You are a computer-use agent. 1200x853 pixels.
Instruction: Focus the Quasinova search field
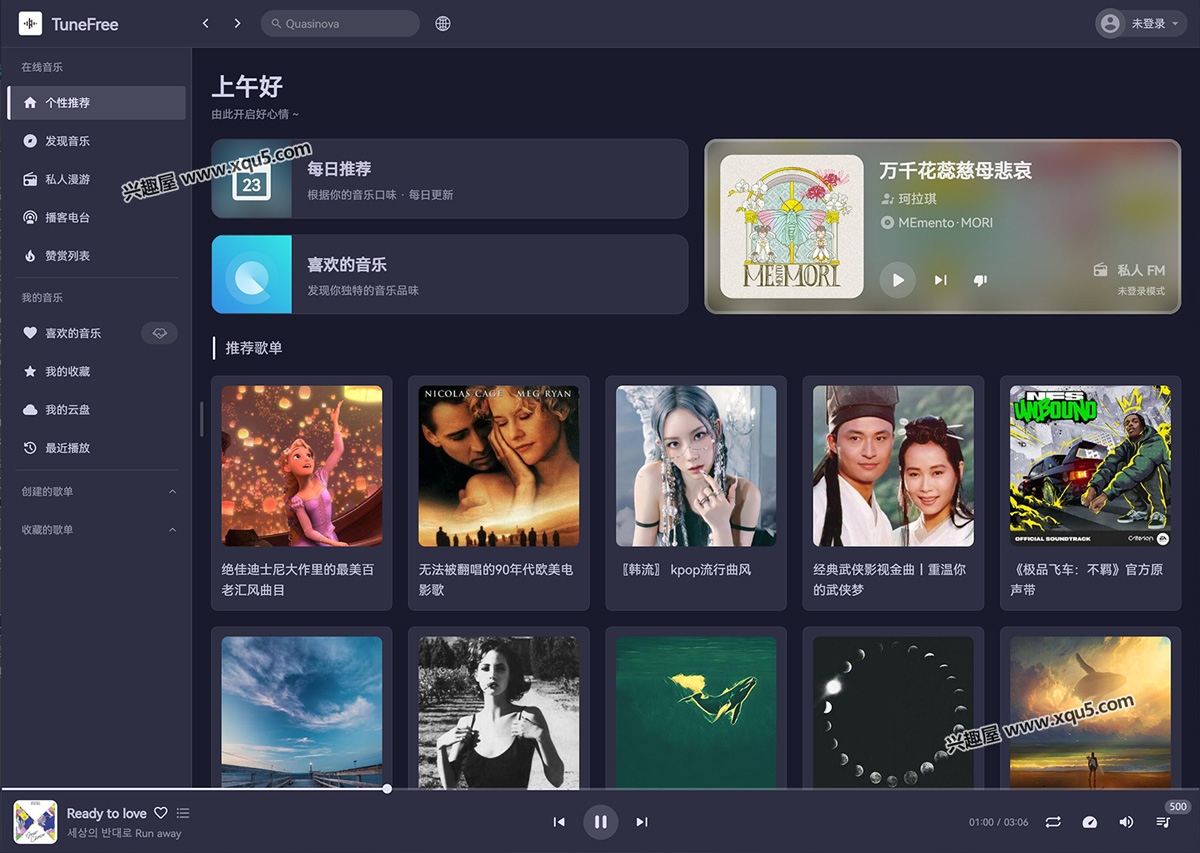point(340,23)
